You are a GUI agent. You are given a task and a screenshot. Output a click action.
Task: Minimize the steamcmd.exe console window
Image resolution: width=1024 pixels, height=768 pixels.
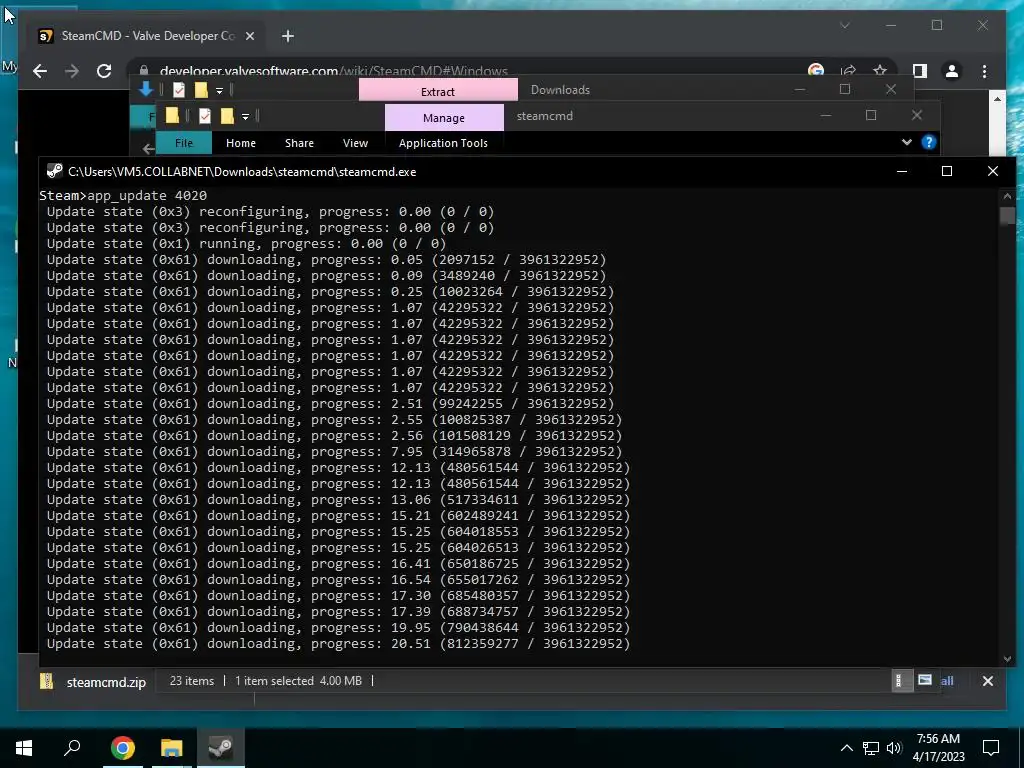902,171
